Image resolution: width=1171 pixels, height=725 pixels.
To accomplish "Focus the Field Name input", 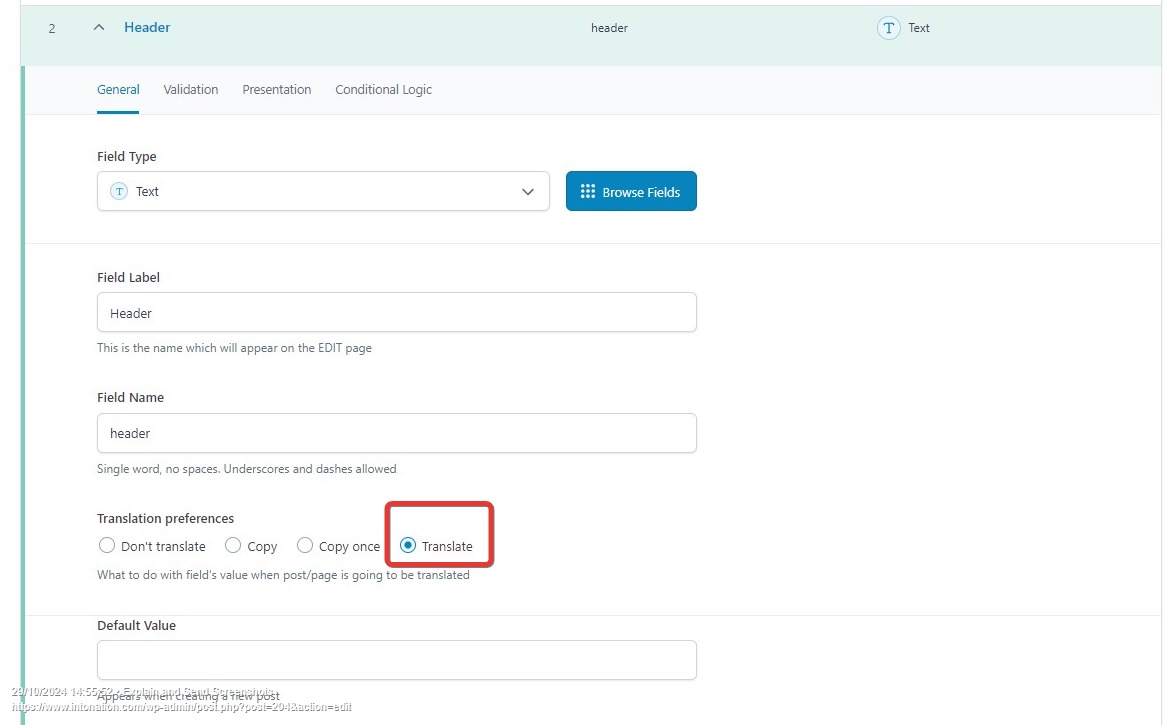I will click(x=397, y=433).
